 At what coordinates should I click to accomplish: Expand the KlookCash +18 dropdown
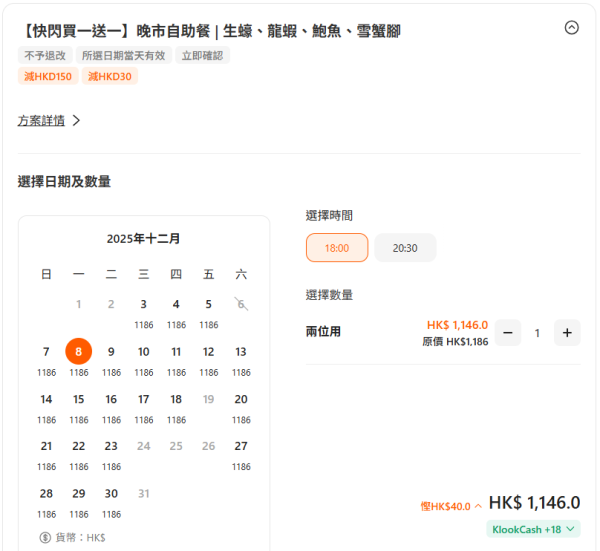533,529
